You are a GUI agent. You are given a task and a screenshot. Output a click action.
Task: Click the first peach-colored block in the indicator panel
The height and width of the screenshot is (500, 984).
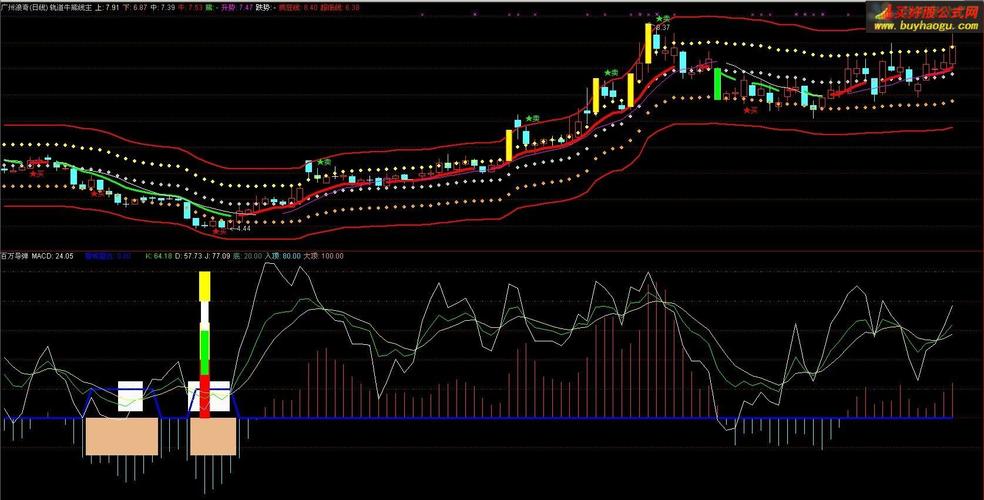click(x=121, y=436)
